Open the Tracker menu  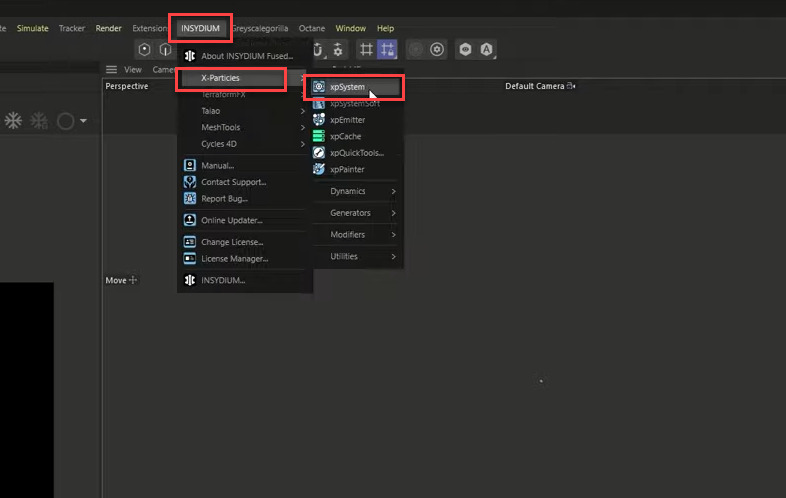point(72,28)
